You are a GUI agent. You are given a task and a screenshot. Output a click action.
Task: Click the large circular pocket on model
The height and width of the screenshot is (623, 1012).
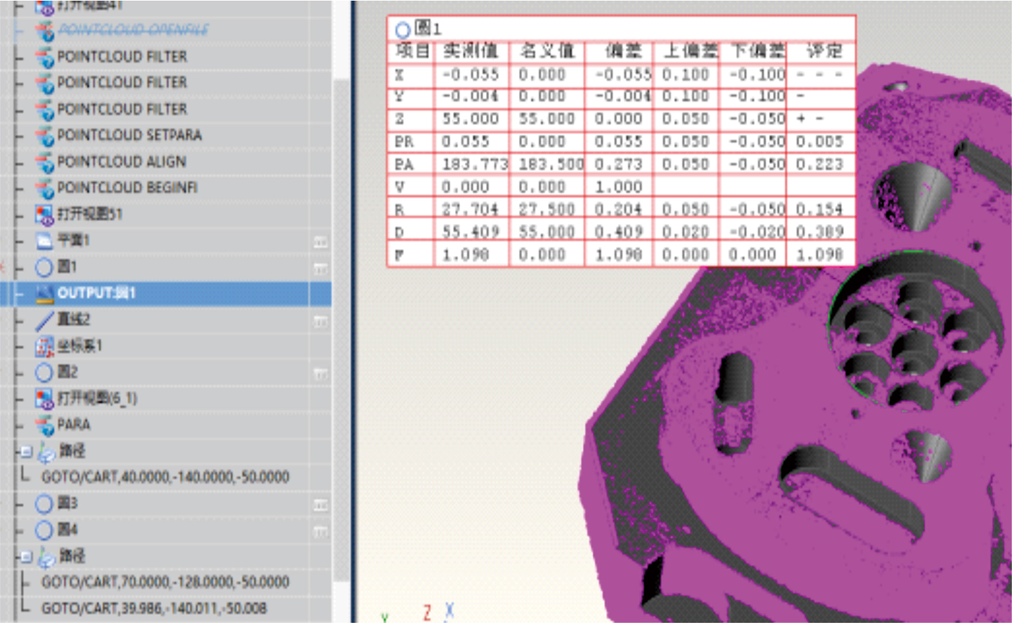point(910,330)
